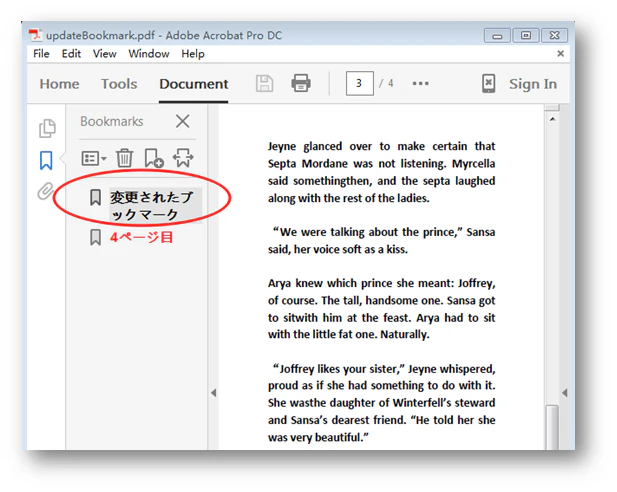Viewport: 617px width, 492px height.
Task: Open the View menu
Action: click(x=105, y=54)
